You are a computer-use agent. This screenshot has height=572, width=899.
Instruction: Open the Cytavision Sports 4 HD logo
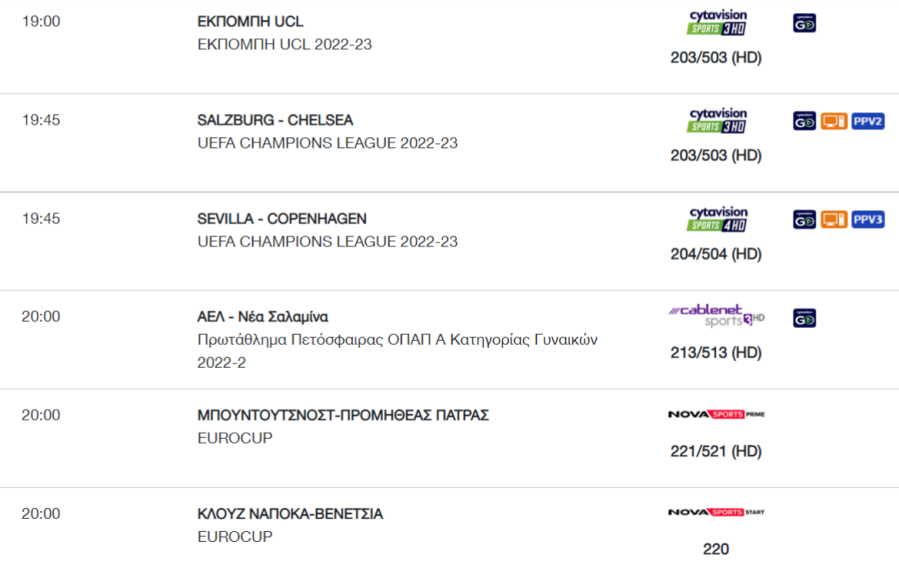[x=717, y=220]
